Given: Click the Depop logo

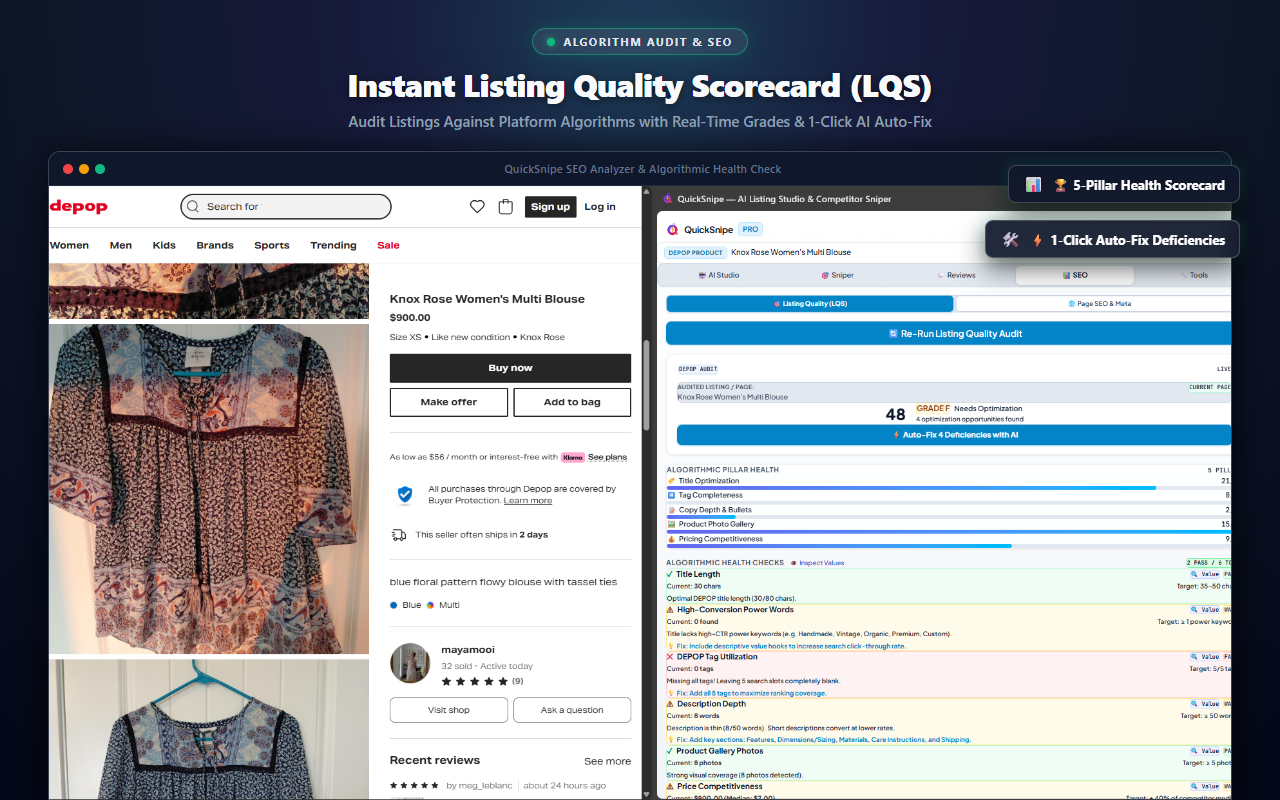Looking at the screenshot, I should pos(79,207).
